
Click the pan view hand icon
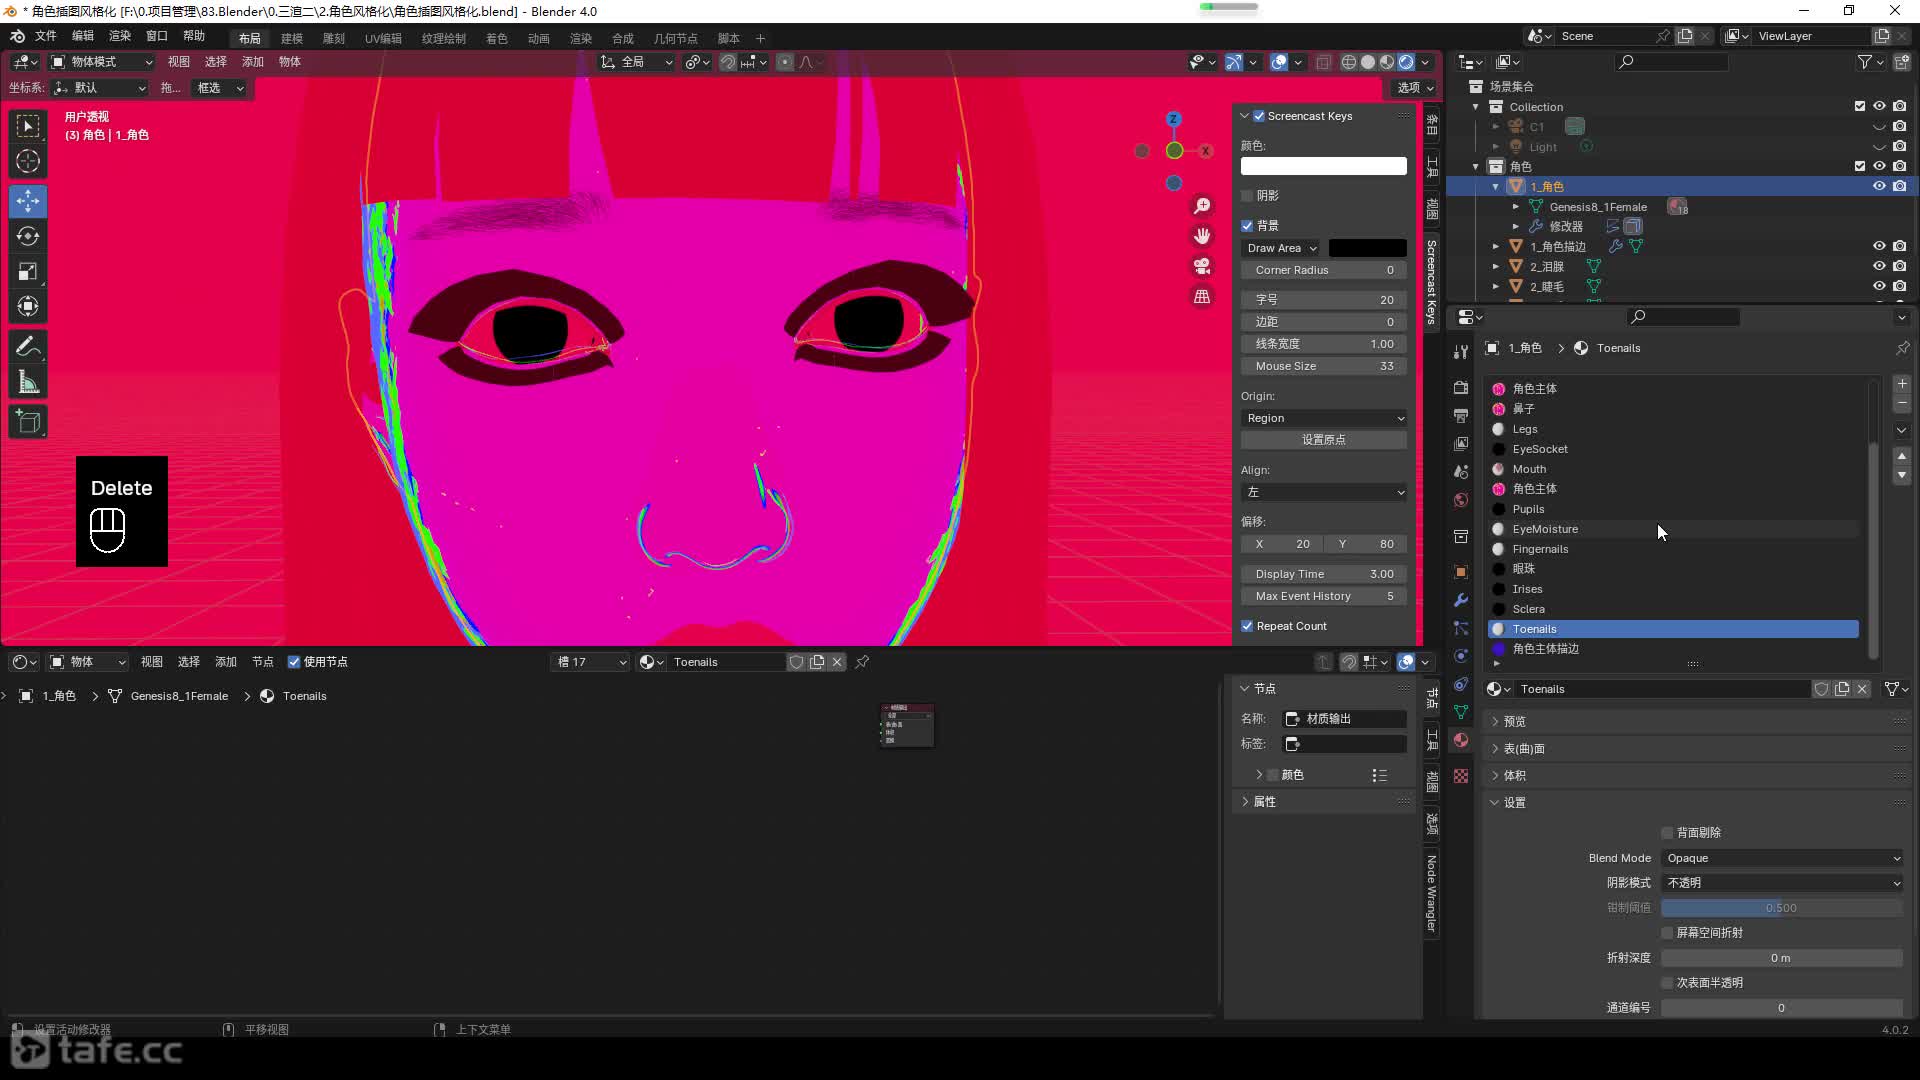(1202, 236)
